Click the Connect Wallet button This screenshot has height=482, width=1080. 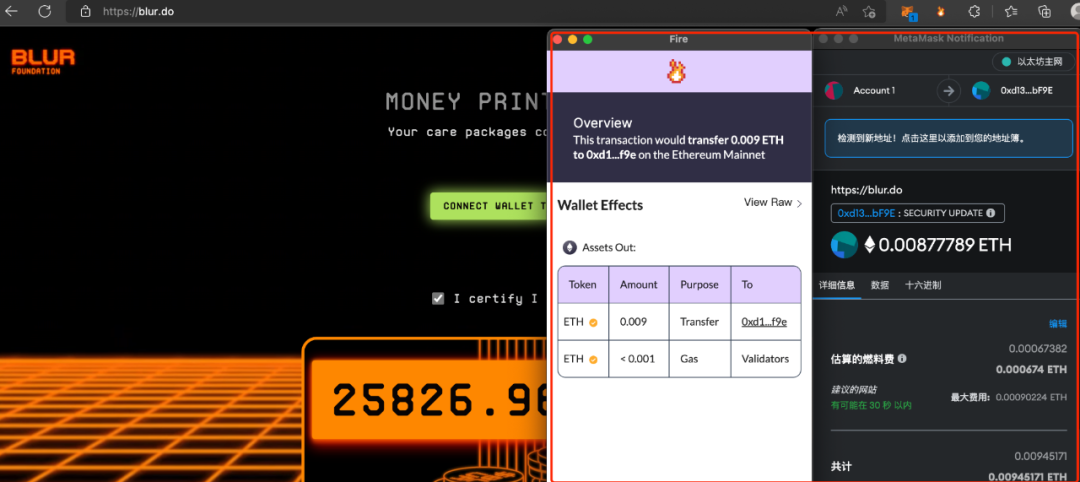(x=490, y=206)
